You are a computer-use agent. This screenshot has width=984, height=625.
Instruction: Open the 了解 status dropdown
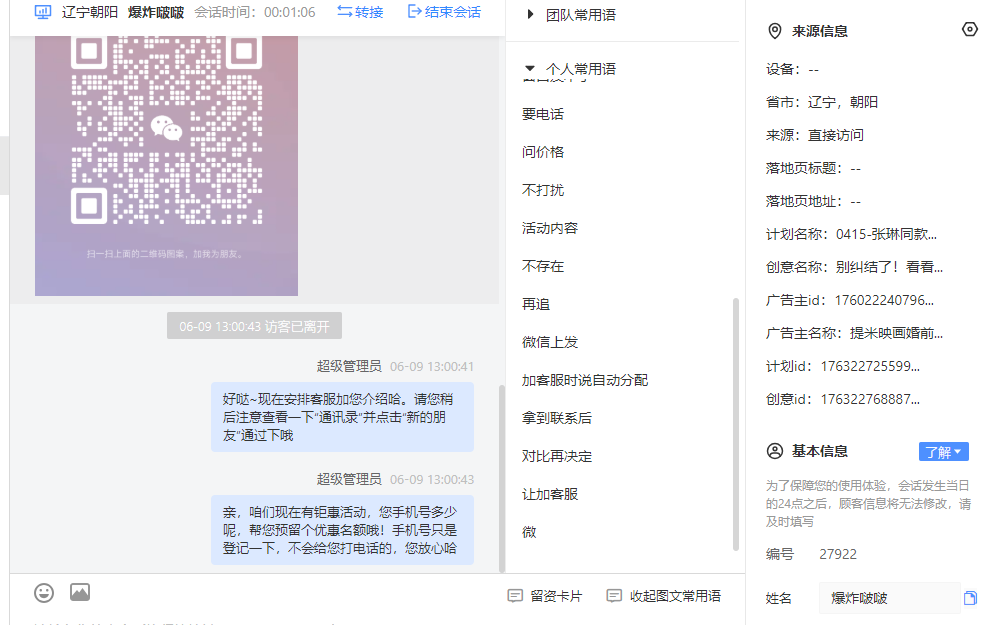944,452
